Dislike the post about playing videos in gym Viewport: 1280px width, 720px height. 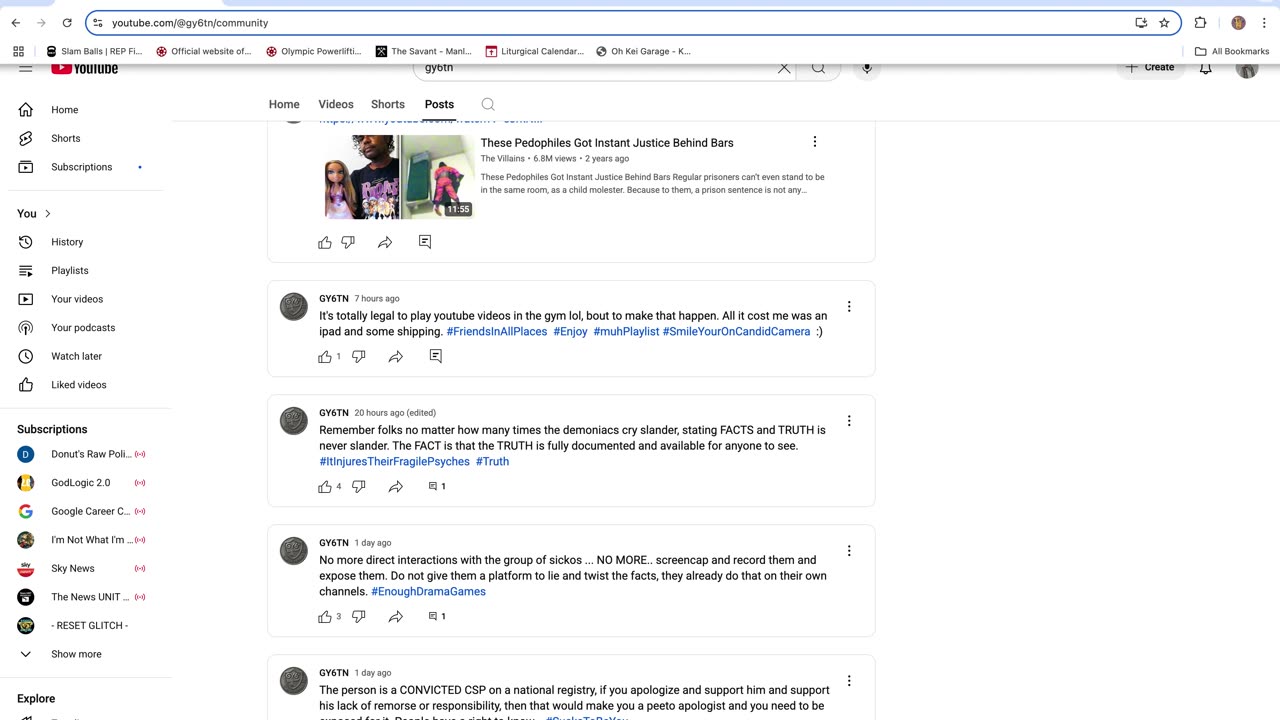click(x=359, y=356)
